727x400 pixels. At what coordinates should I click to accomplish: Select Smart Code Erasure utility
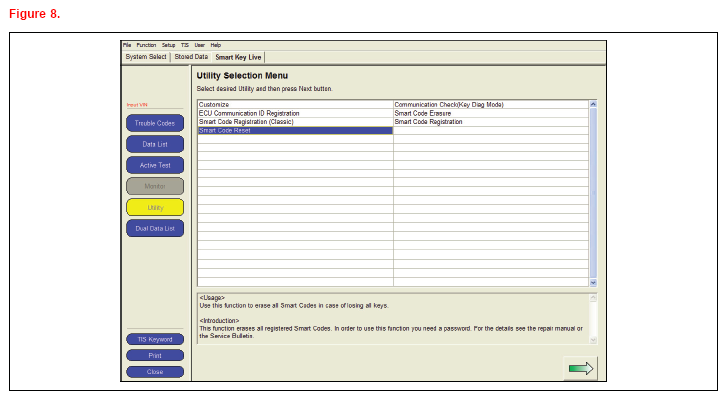[423, 113]
